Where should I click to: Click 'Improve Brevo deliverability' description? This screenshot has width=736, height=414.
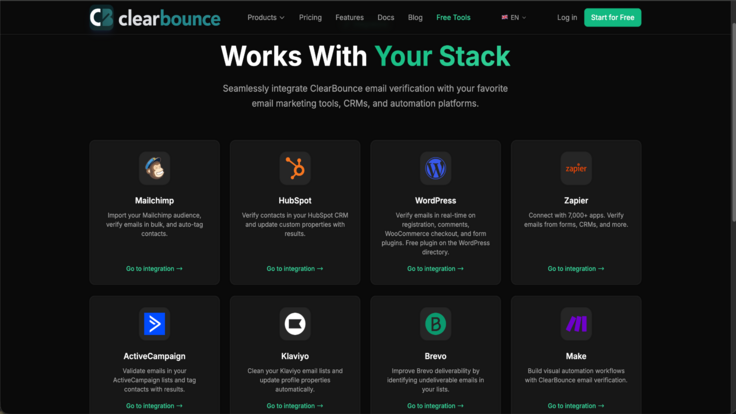(x=435, y=380)
